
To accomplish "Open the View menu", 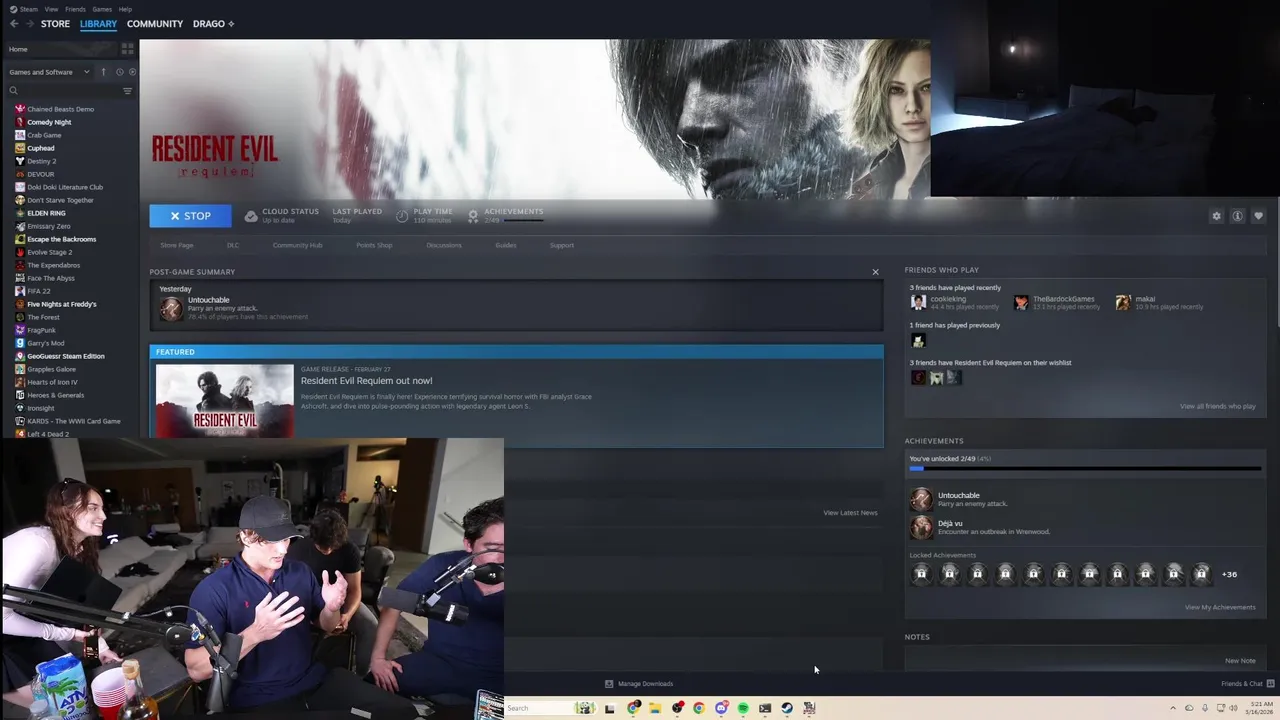I will [51, 9].
